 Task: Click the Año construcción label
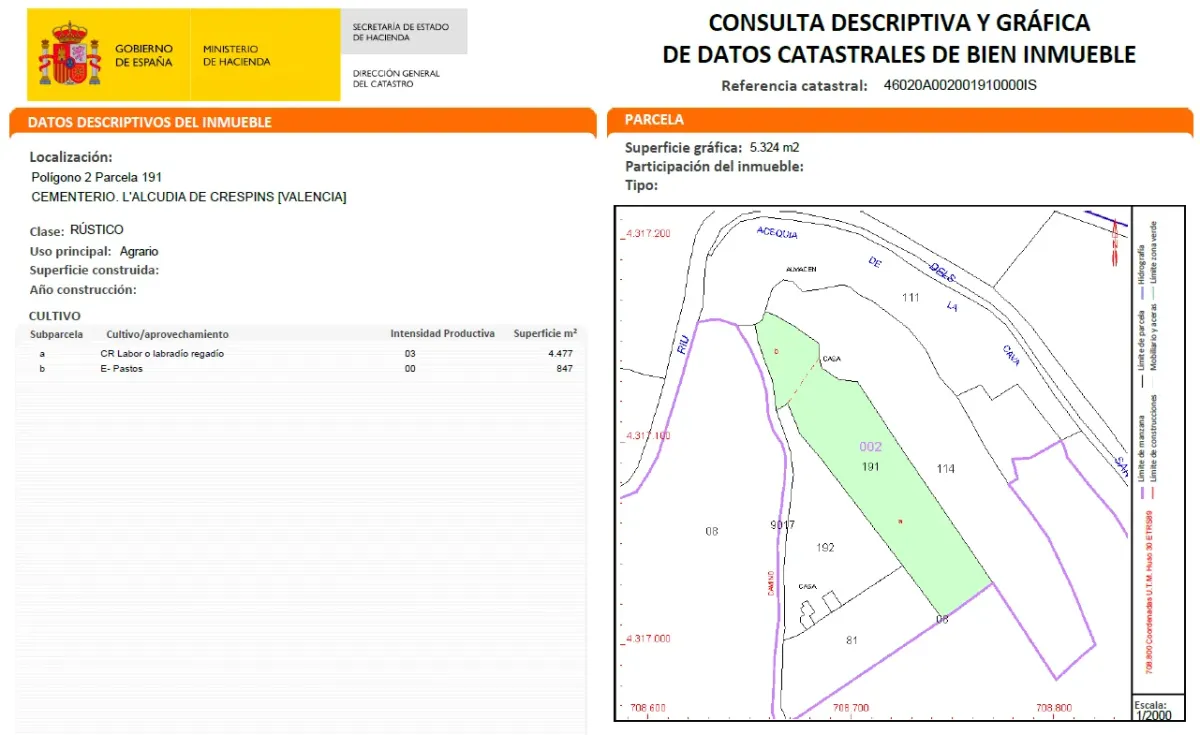[x=83, y=290]
